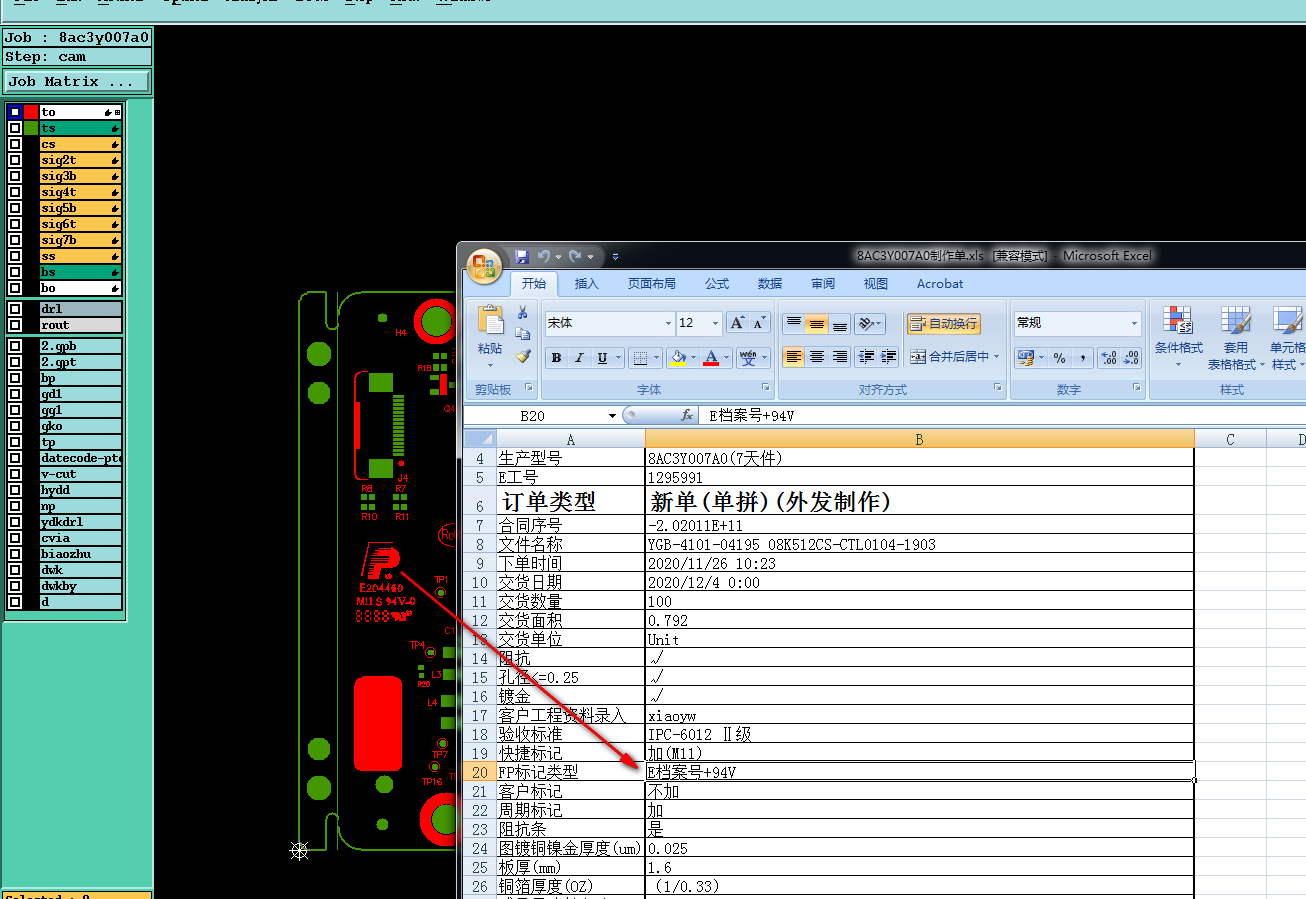Set bottom vertical alignment
The width and height of the screenshot is (1306, 899).
(x=840, y=323)
